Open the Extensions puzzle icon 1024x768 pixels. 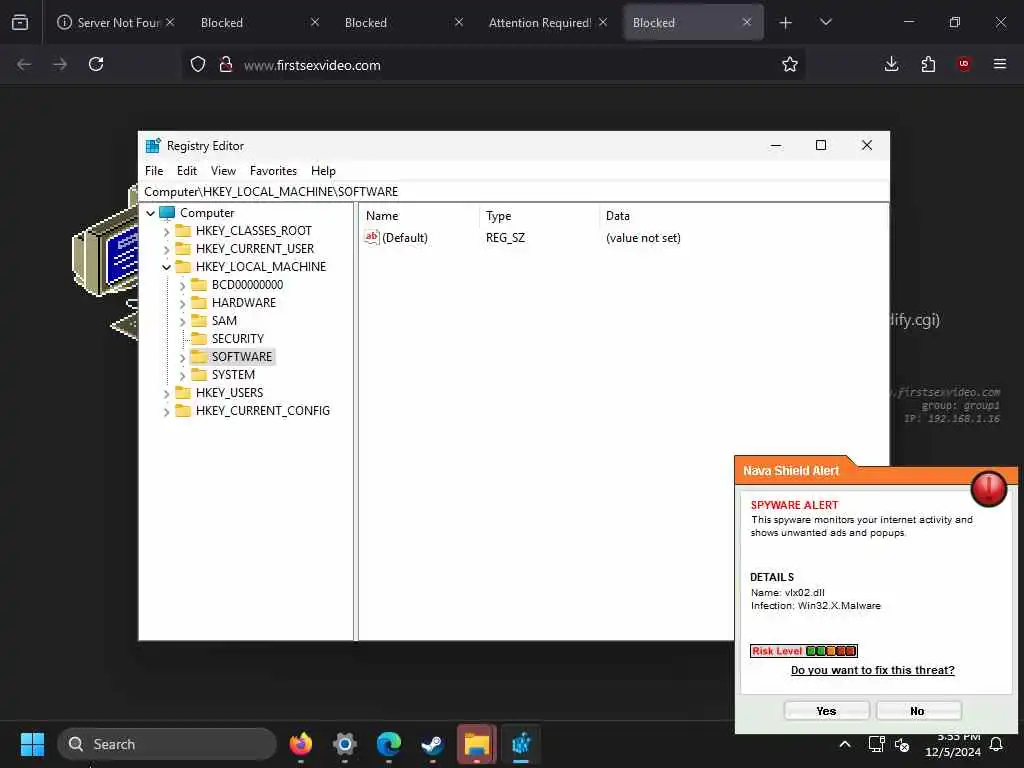[928, 64]
